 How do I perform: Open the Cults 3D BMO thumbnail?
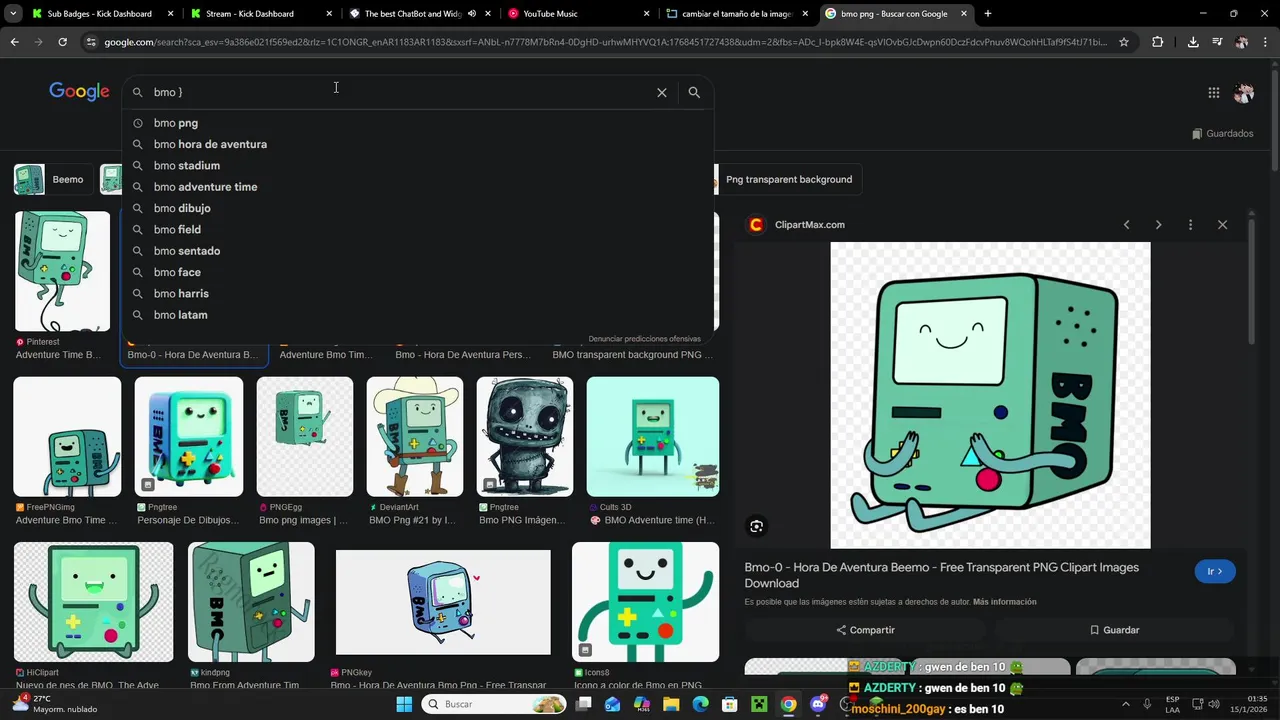pyautogui.click(x=653, y=437)
